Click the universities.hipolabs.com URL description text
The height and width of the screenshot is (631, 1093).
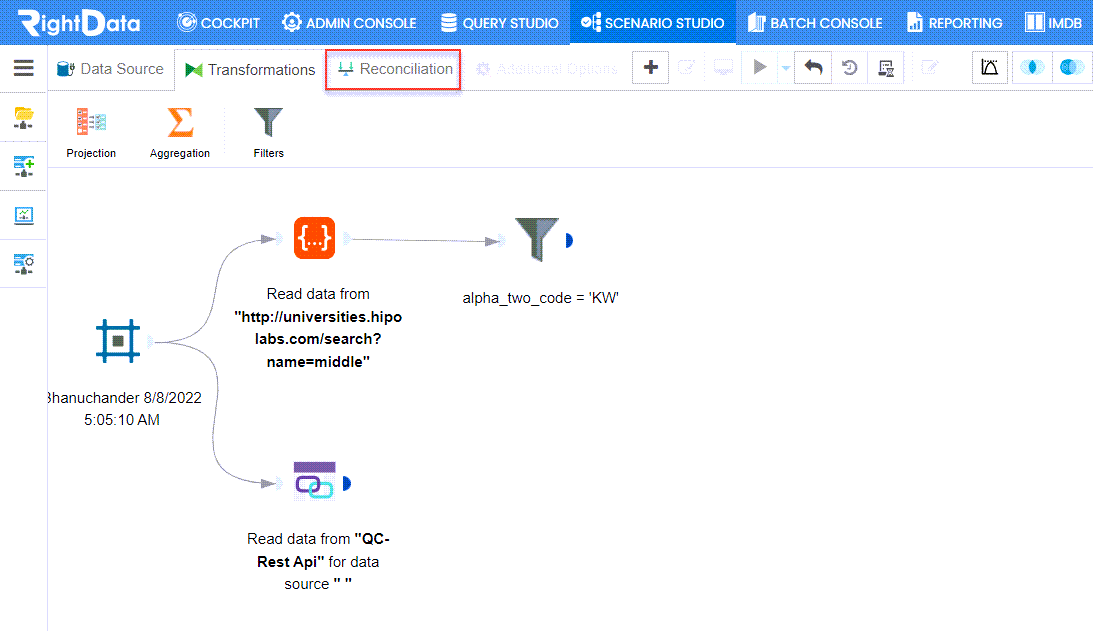click(x=318, y=328)
